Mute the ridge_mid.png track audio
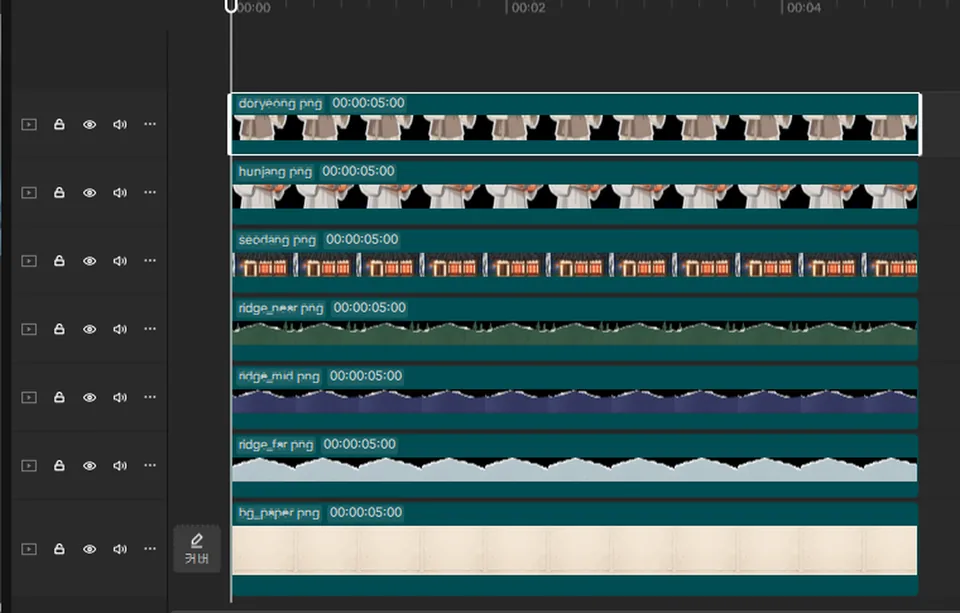 tap(119, 397)
